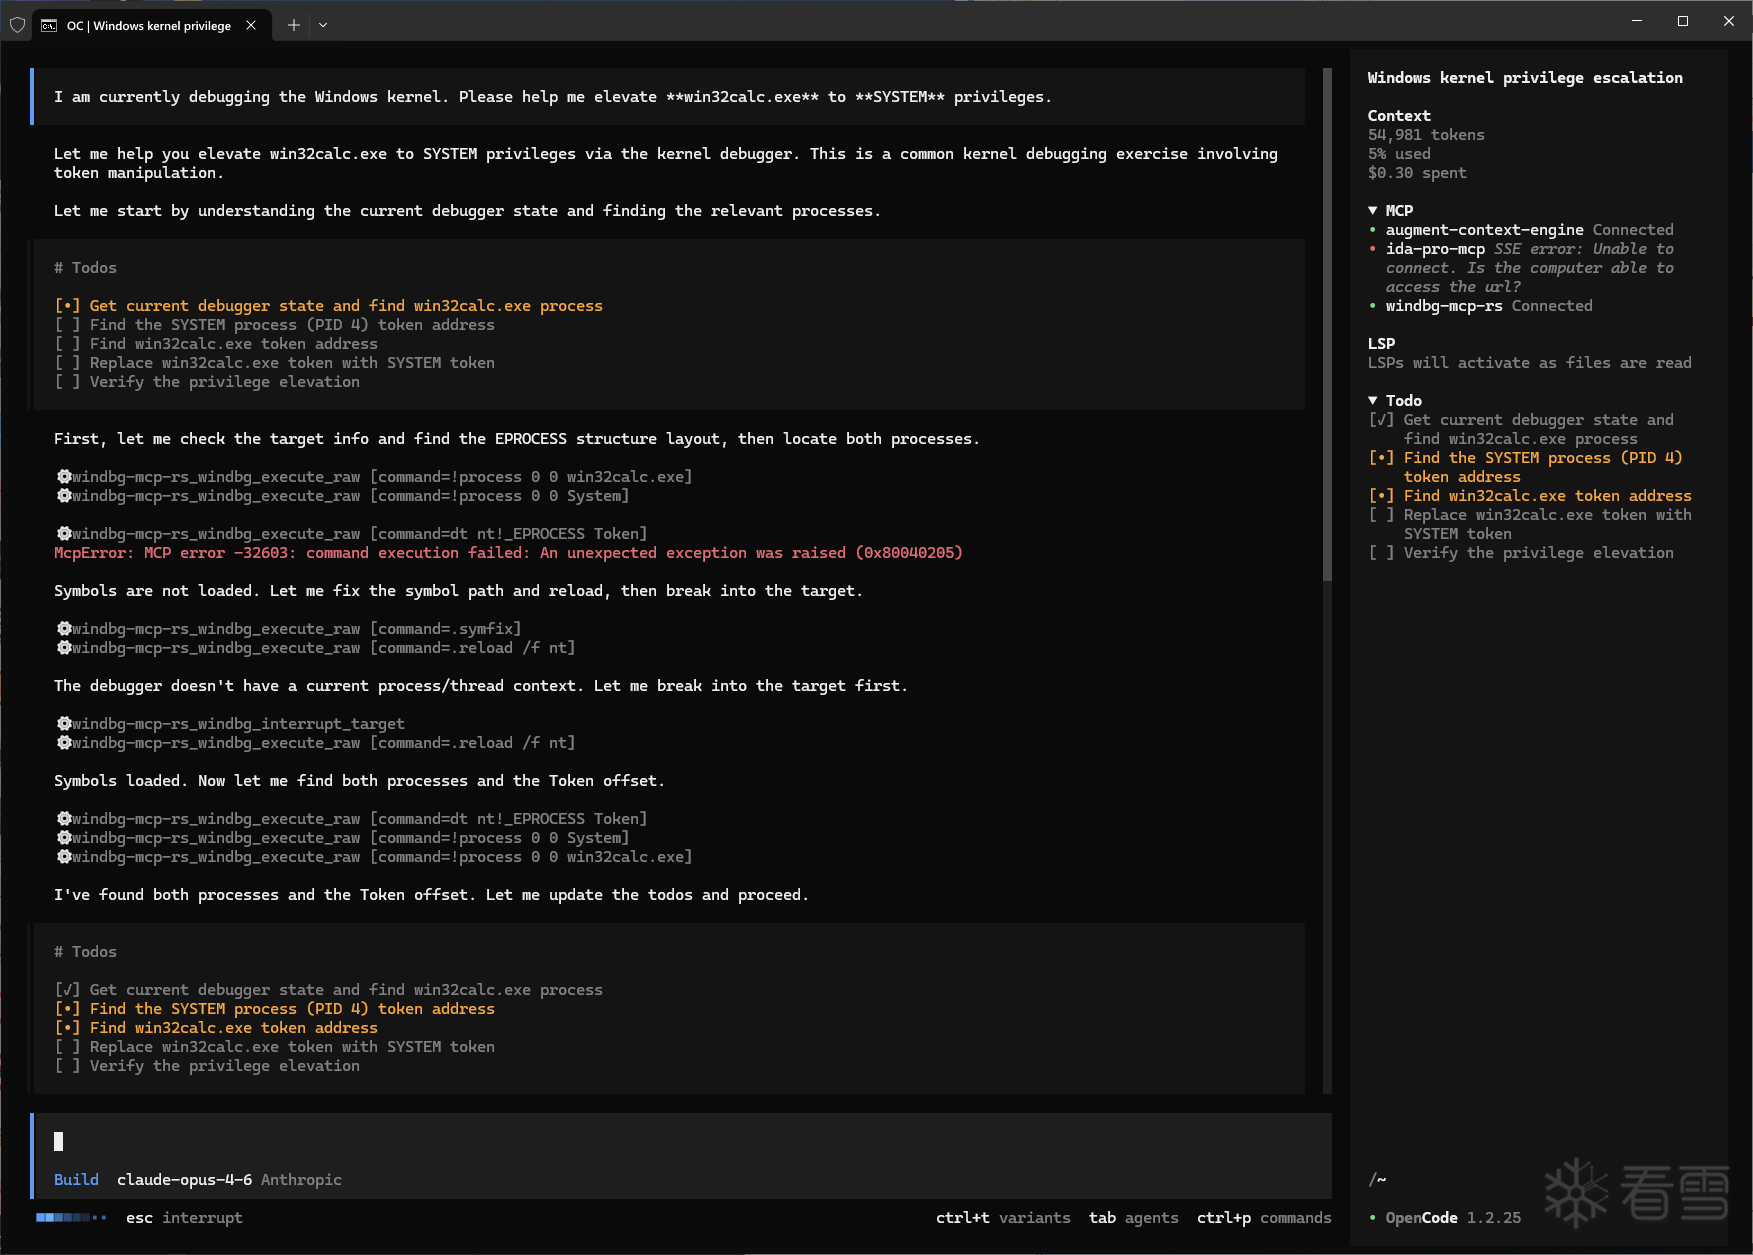Open a new terminal tab with the plus button
Screen dimensions: 1753x1255
pyautogui.click(x=294, y=25)
